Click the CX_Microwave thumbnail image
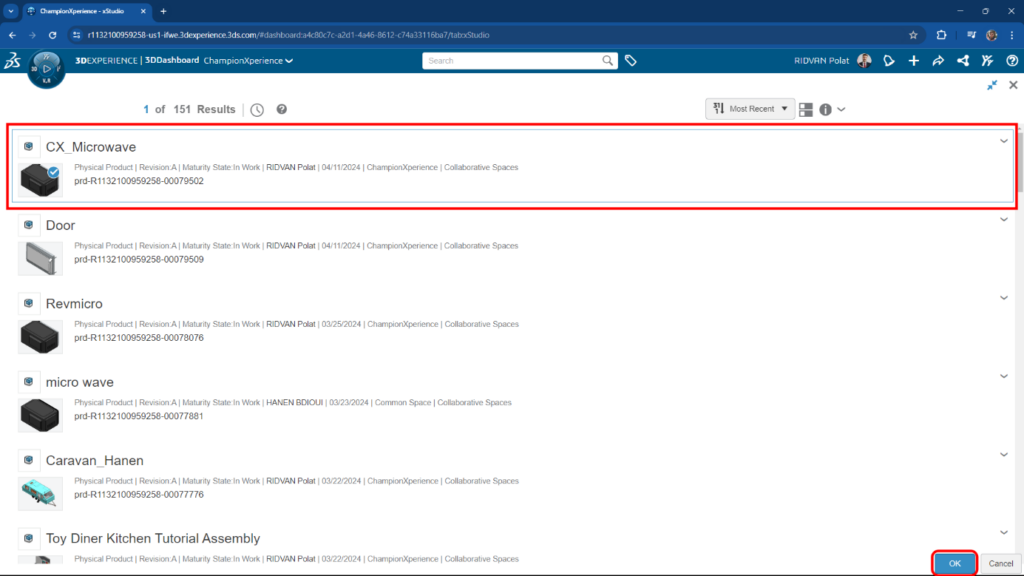The width and height of the screenshot is (1024, 576). coord(40,180)
